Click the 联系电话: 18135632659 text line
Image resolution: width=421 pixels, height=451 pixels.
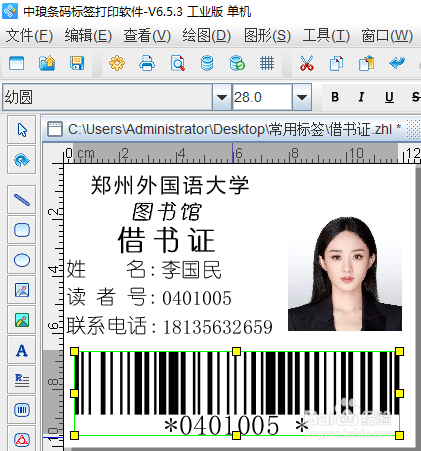click(x=169, y=326)
